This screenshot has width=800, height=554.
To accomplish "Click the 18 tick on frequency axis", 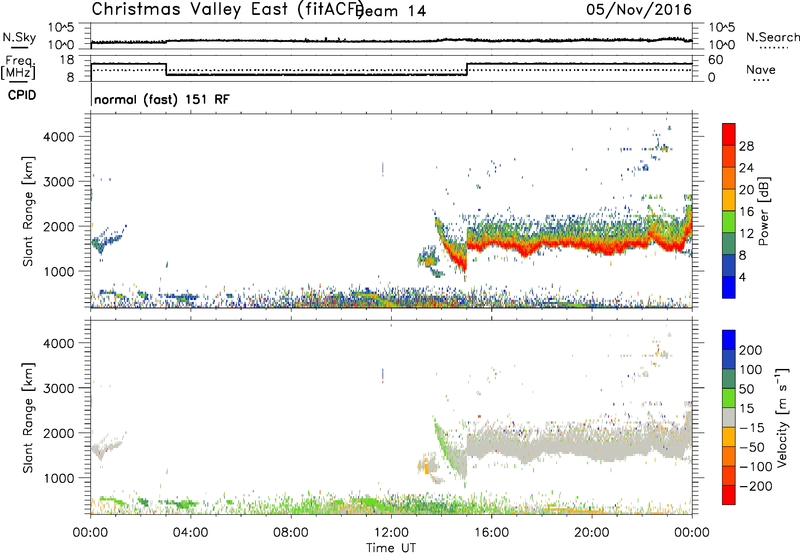I will (x=67, y=60).
